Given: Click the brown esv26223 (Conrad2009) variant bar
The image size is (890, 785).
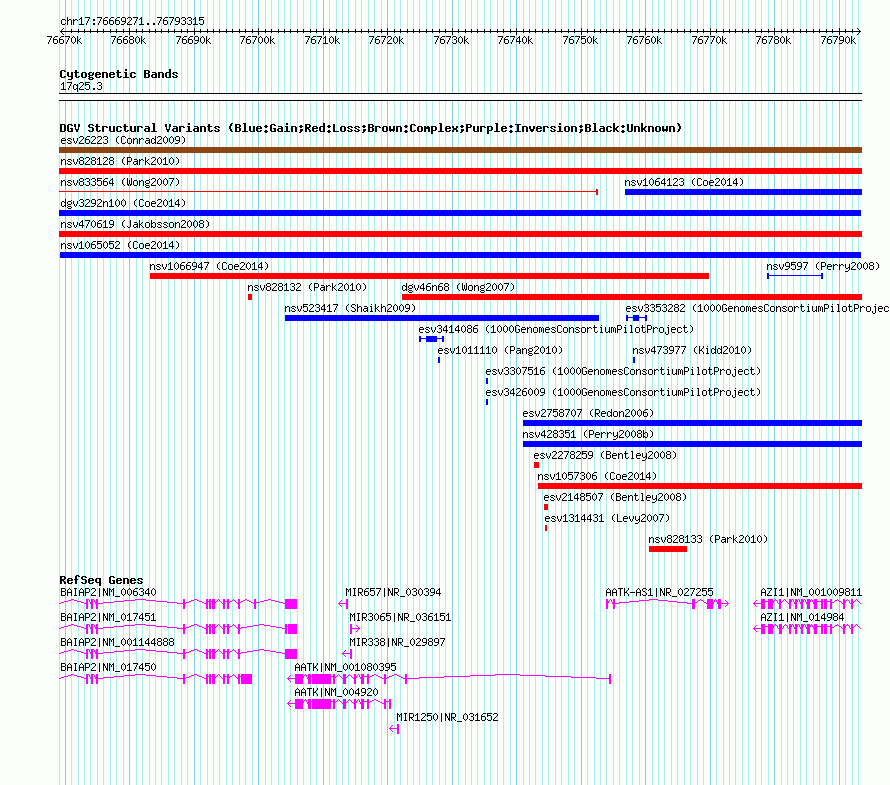Looking at the screenshot, I should click(460, 150).
